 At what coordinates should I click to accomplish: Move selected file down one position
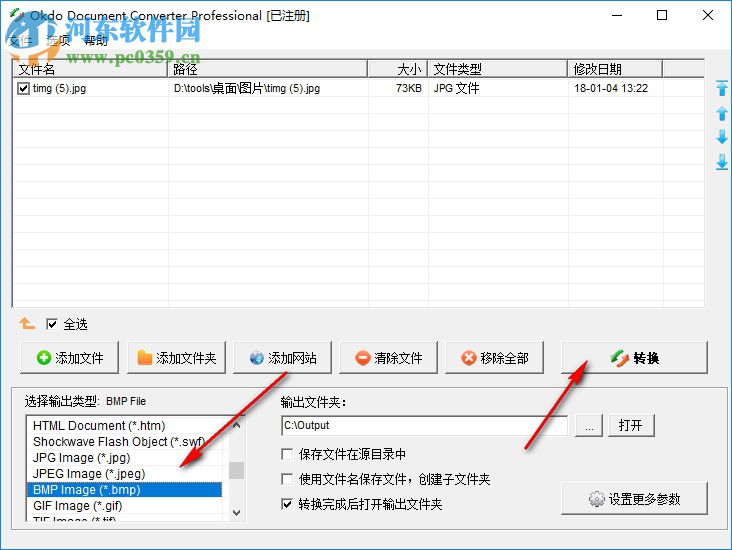[722, 137]
